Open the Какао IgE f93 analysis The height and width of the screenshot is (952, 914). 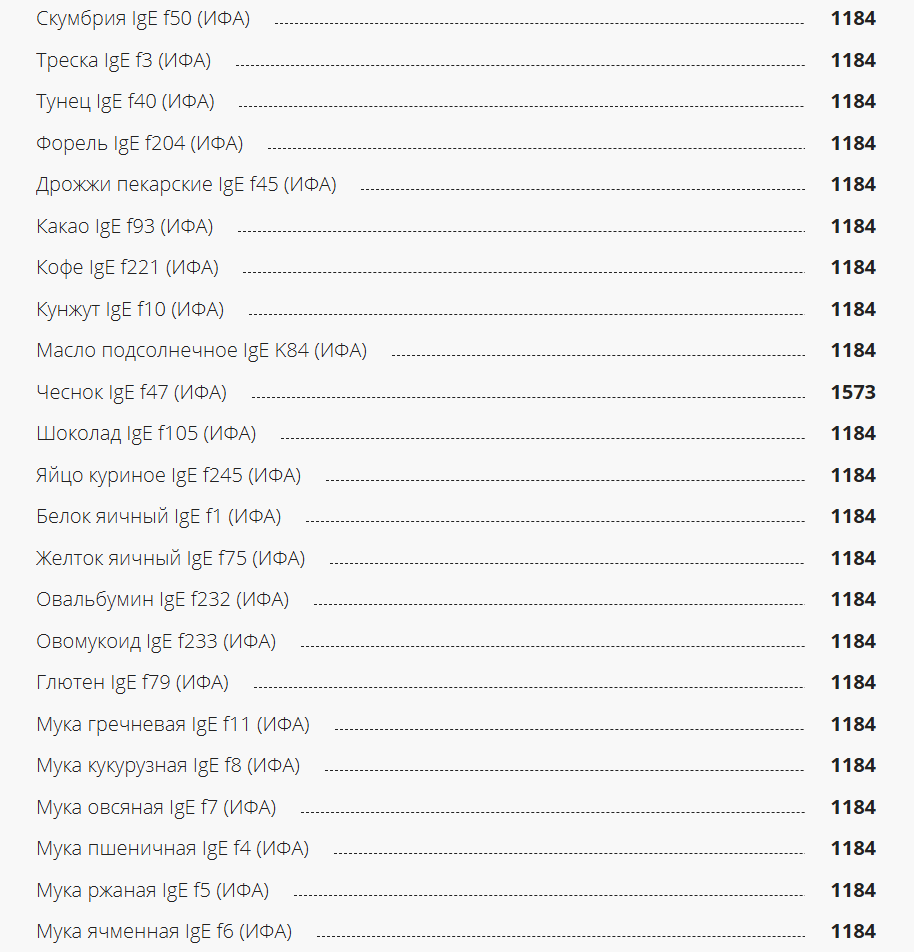[124, 227]
